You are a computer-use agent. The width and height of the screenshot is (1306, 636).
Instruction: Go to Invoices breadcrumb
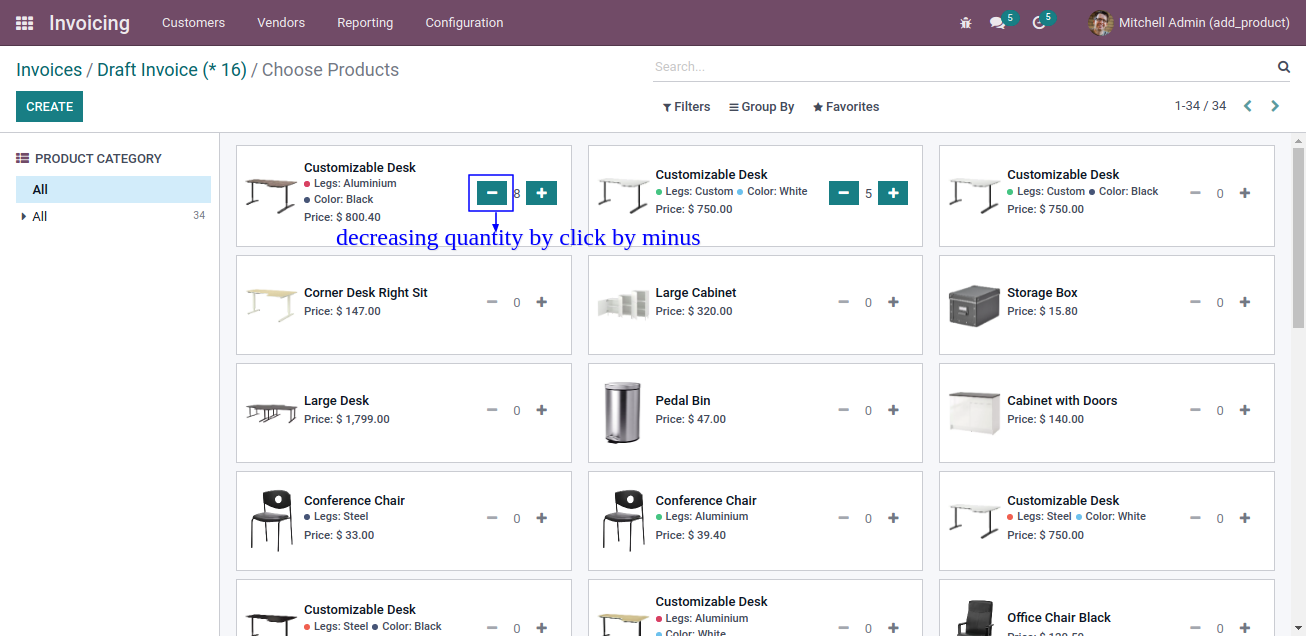(49, 70)
